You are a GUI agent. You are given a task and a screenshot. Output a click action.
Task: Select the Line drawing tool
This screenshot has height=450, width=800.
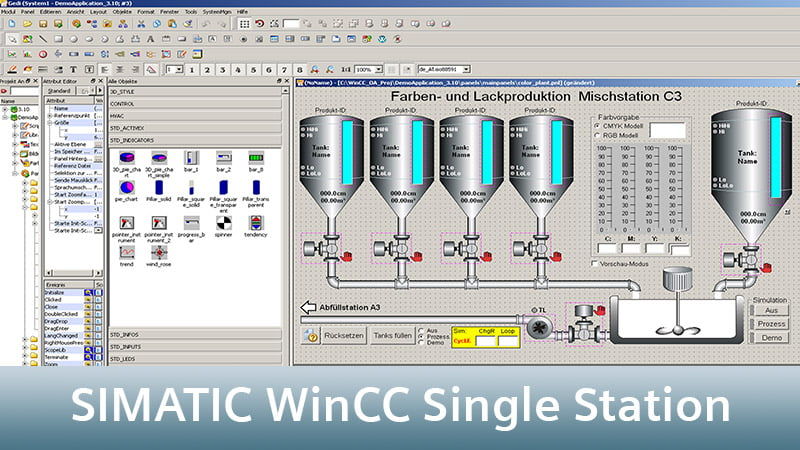coord(43,39)
